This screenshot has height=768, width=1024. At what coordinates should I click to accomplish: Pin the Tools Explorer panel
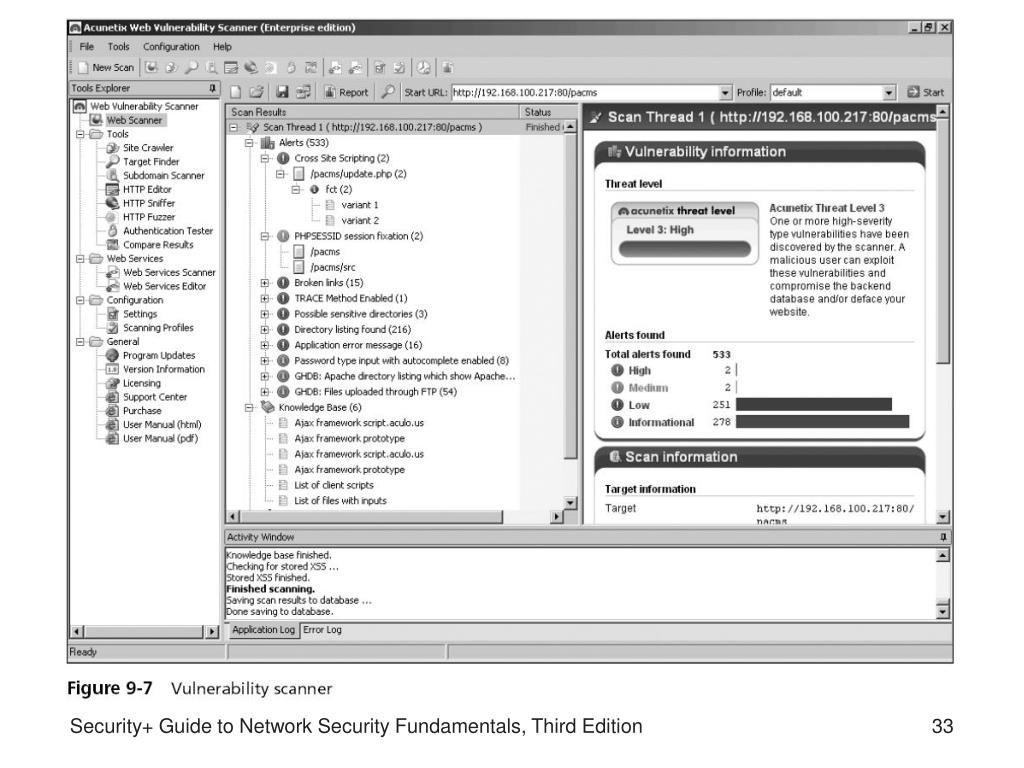211,89
